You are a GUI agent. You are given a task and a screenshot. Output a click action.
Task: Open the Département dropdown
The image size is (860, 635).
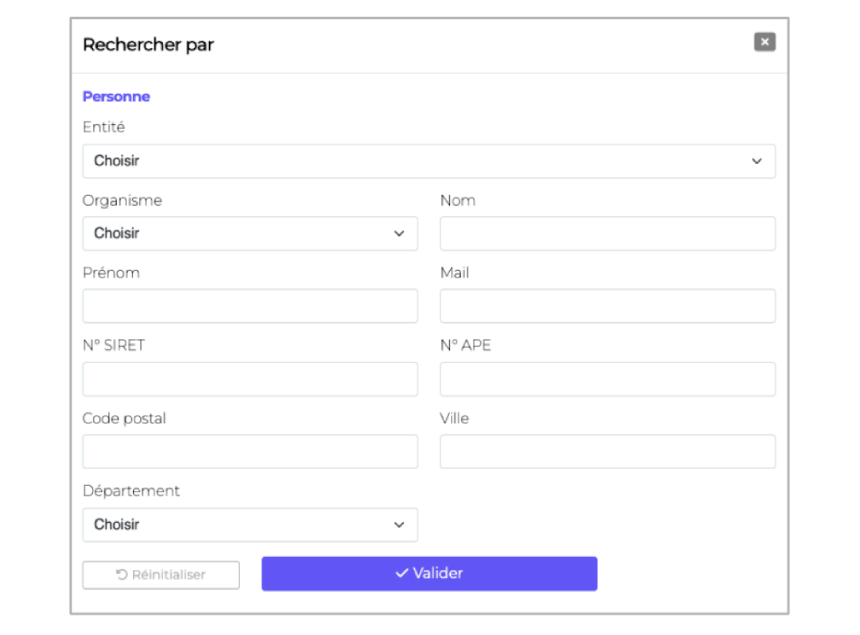250,524
